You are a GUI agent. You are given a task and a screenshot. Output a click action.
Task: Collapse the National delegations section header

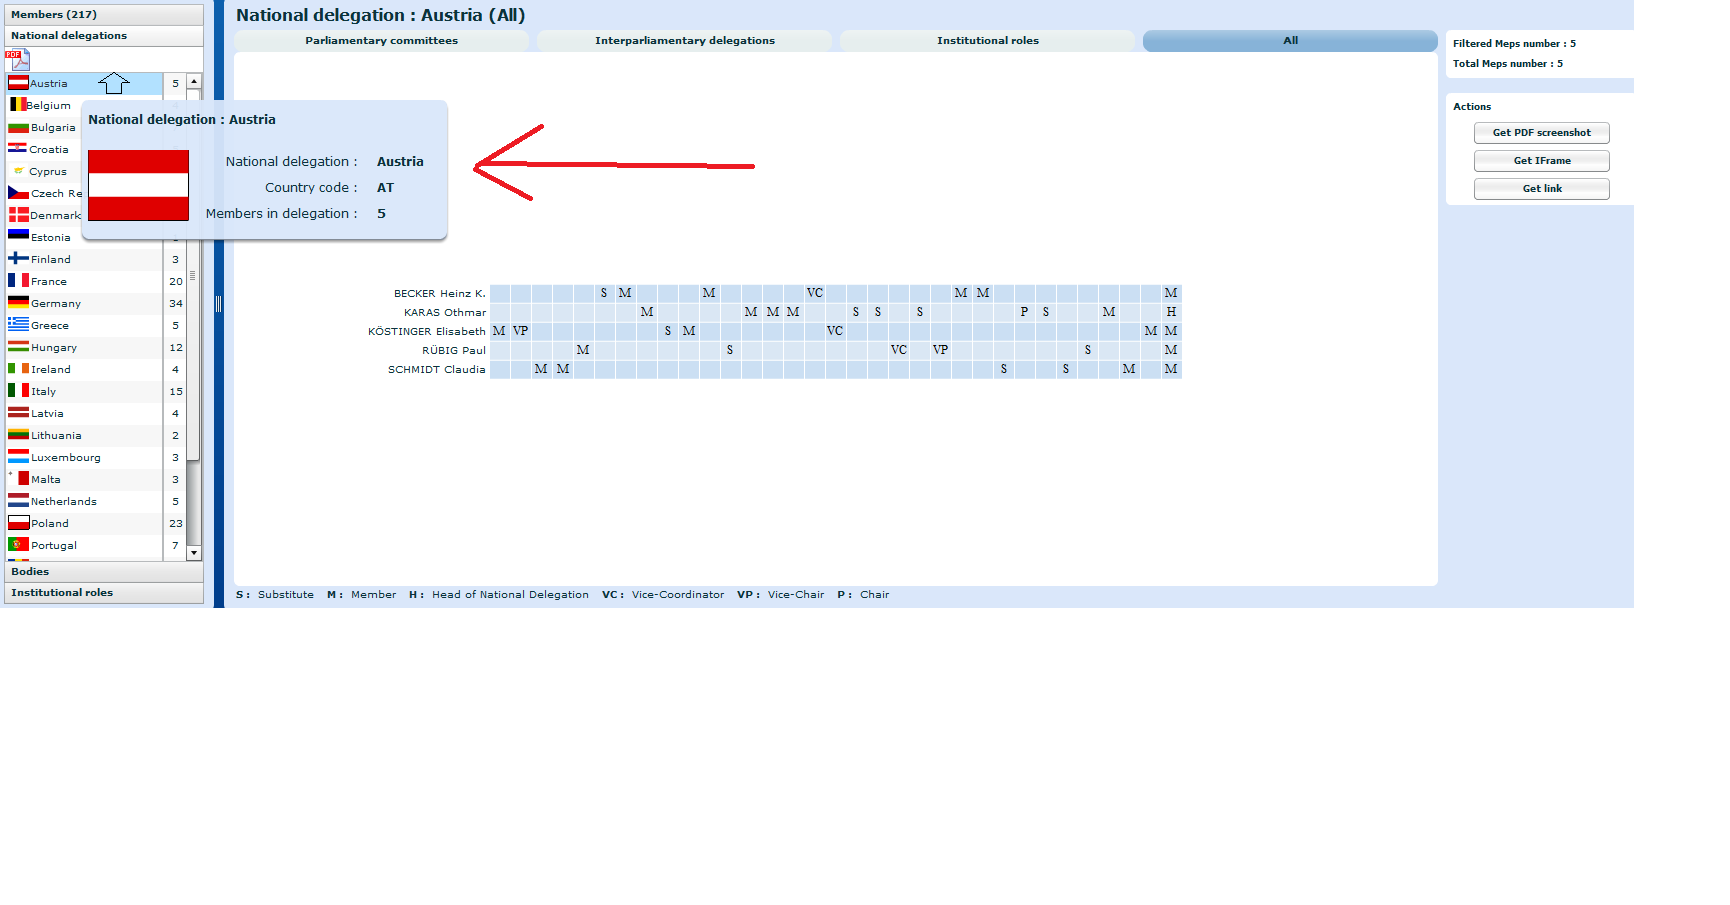[x=103, y=35]
